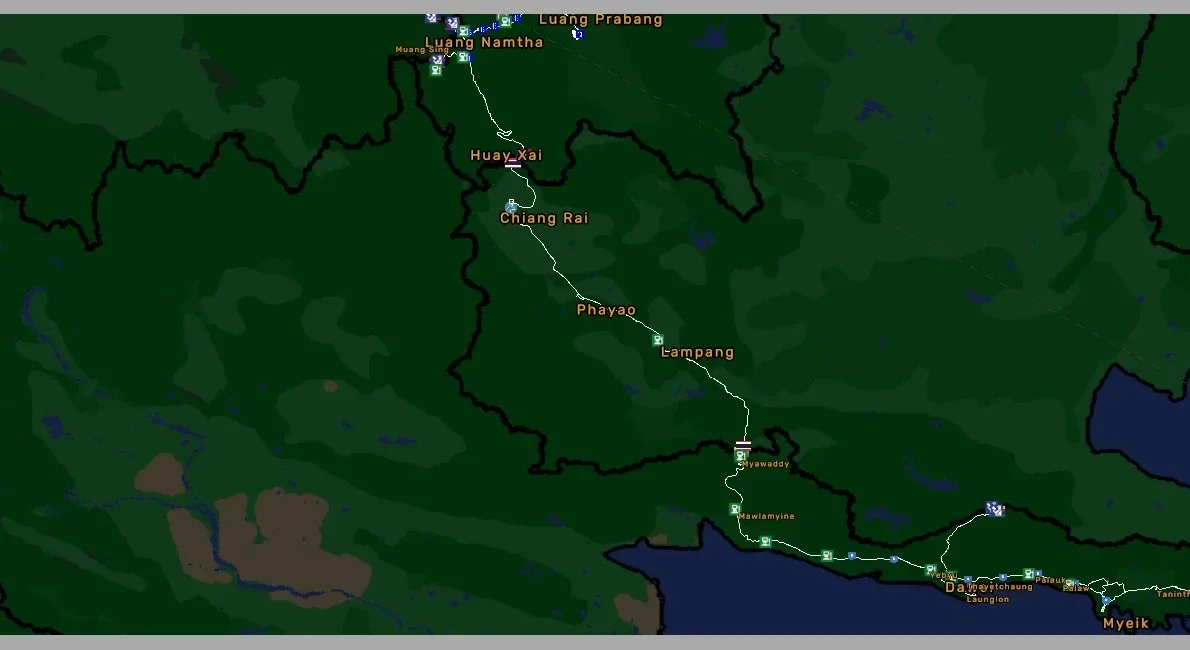Open the fuel pump icon near Yebyu

(930, 568)
